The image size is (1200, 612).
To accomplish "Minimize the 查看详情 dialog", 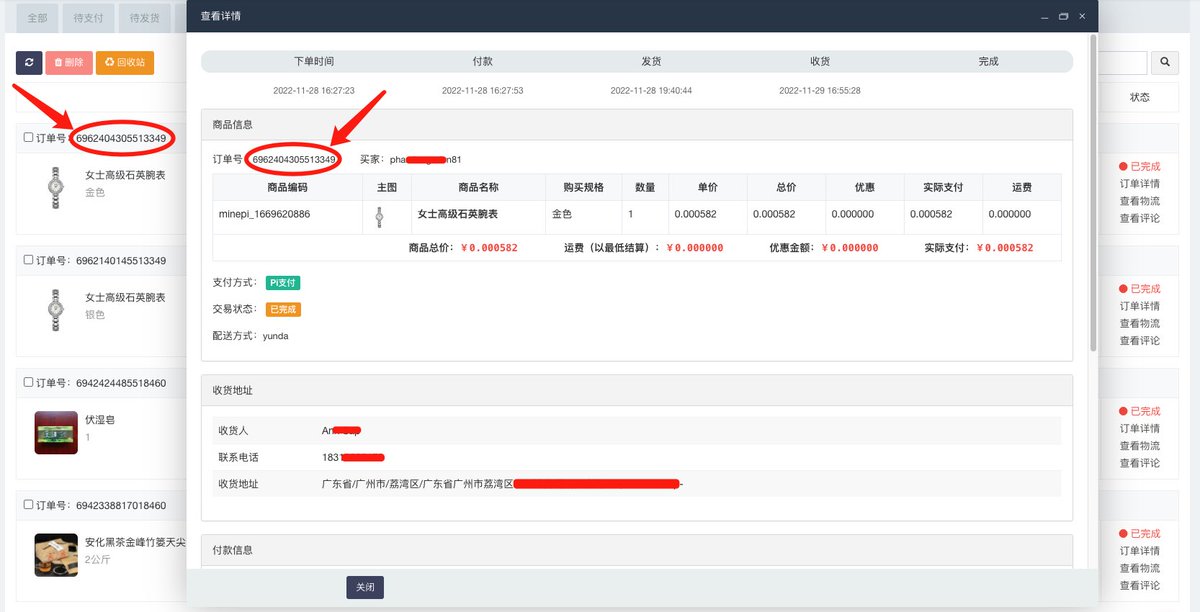I will (x=1044, y=16).
